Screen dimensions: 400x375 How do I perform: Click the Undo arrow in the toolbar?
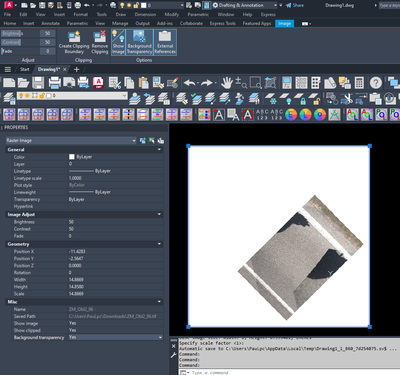coord(190,83)
